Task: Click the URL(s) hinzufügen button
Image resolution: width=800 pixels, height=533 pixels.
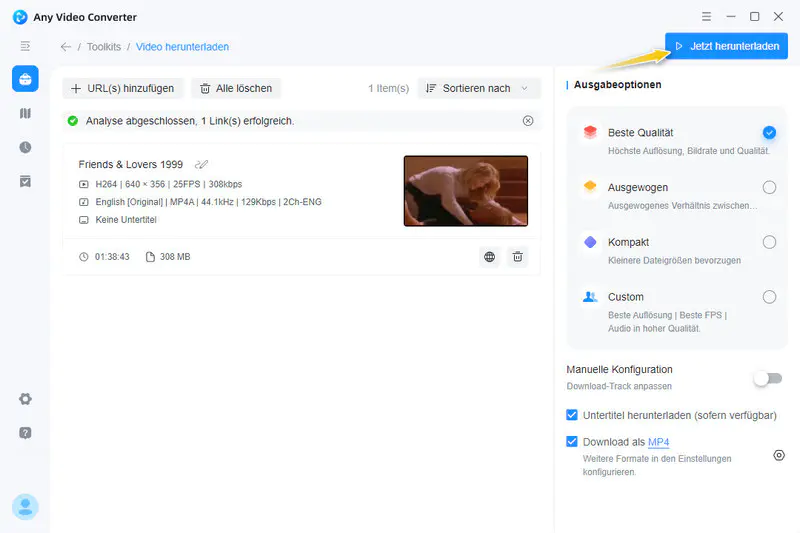Action: pos(123,88)
